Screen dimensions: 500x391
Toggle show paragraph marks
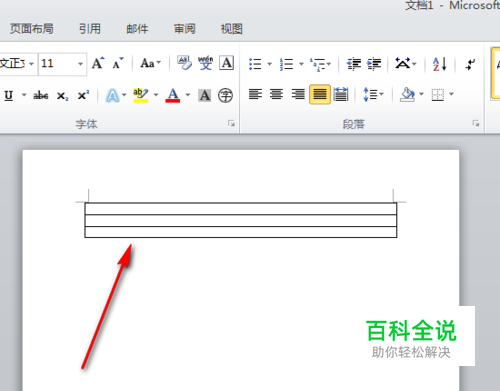click(x=470, y=64)
